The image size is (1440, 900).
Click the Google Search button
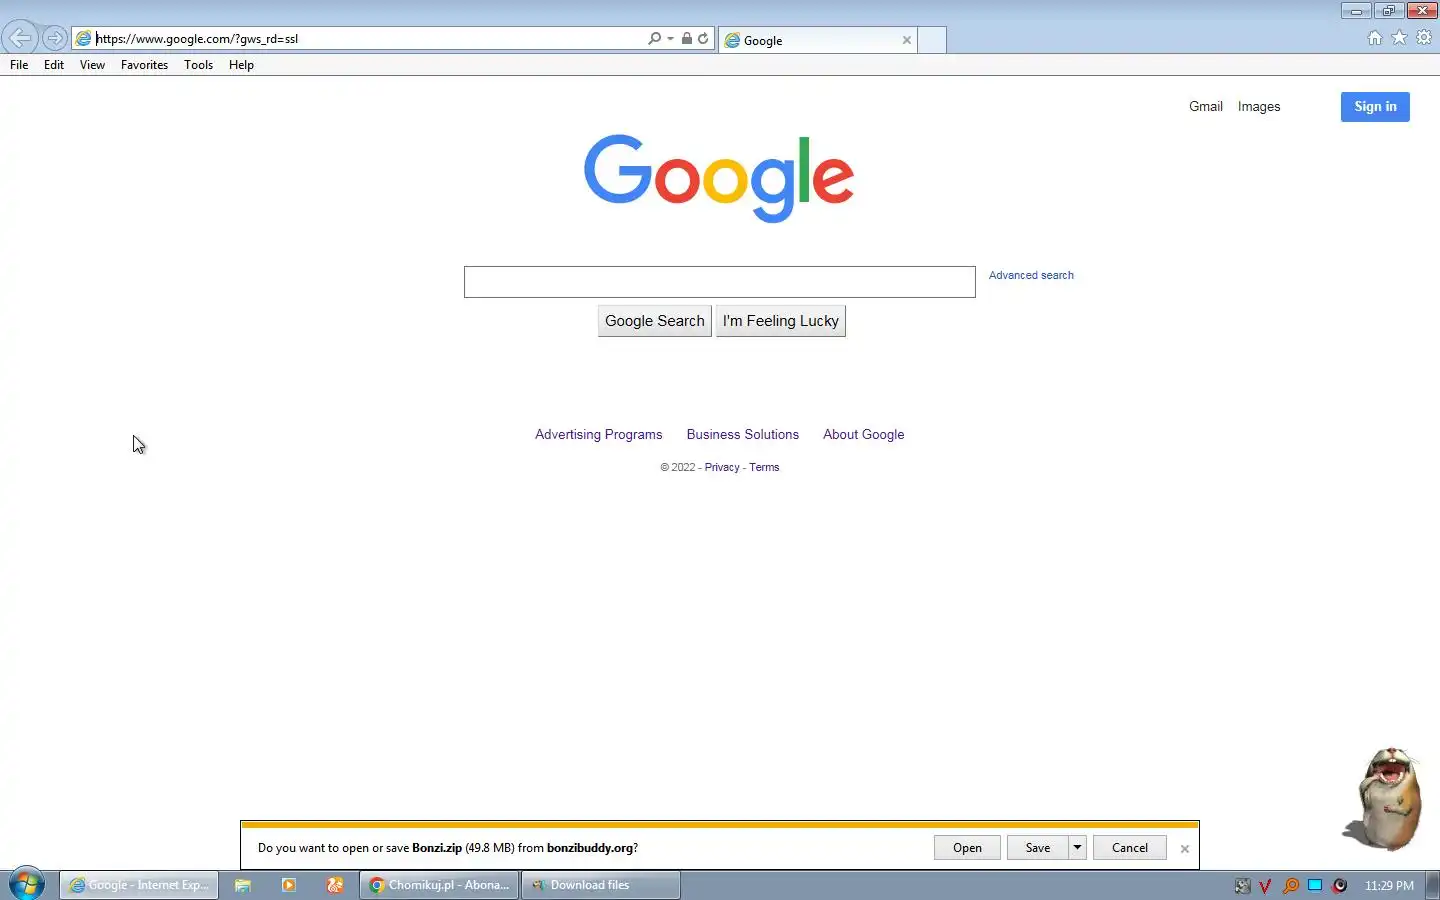[x=655, y=321]
